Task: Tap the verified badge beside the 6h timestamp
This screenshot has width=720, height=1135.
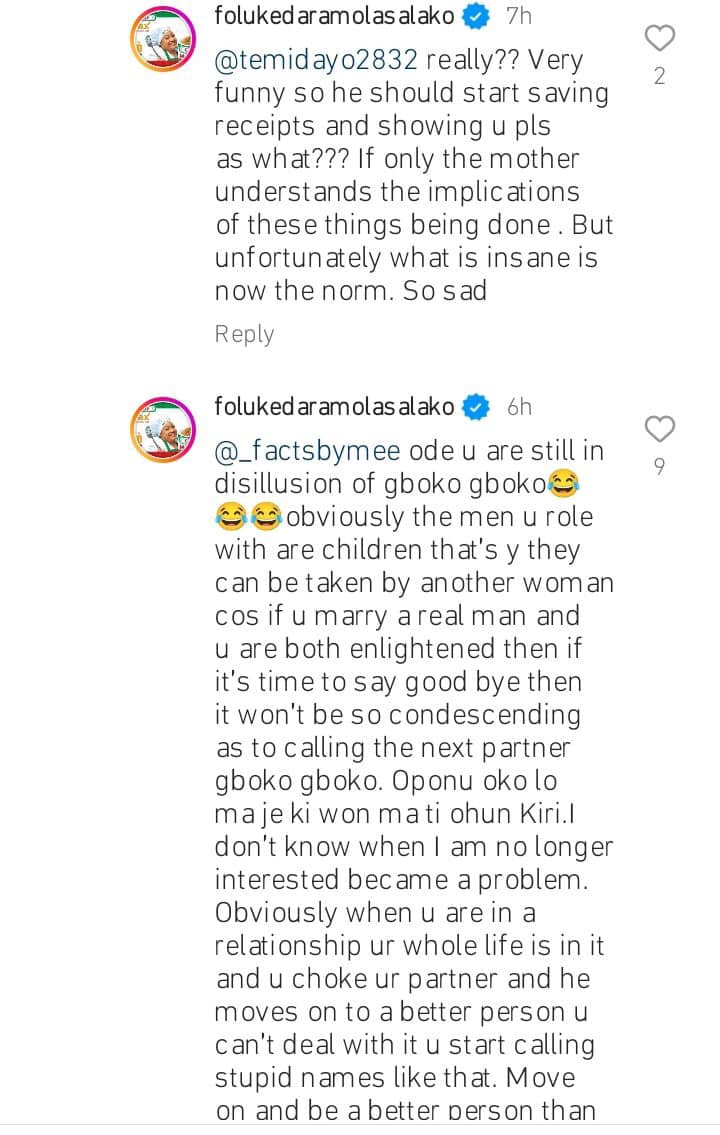Action: point(479,407)
